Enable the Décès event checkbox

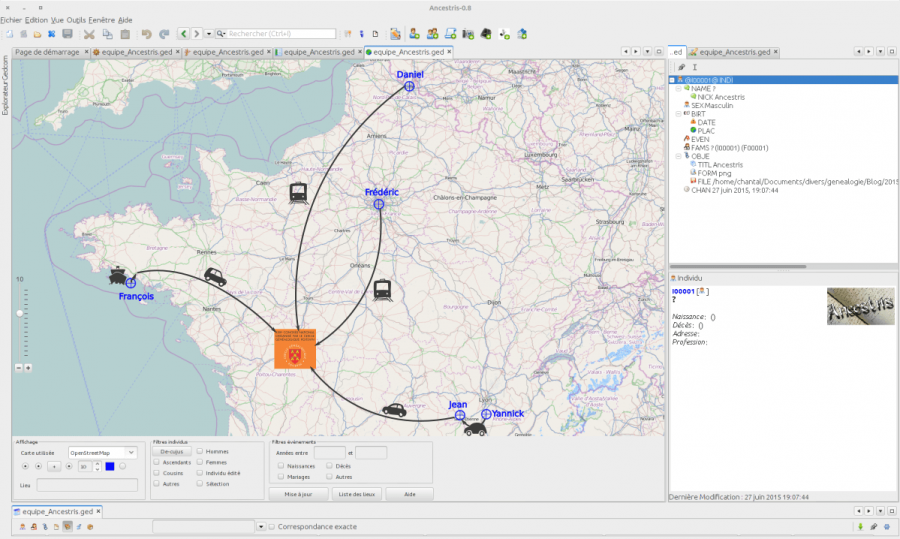[329, 466]
